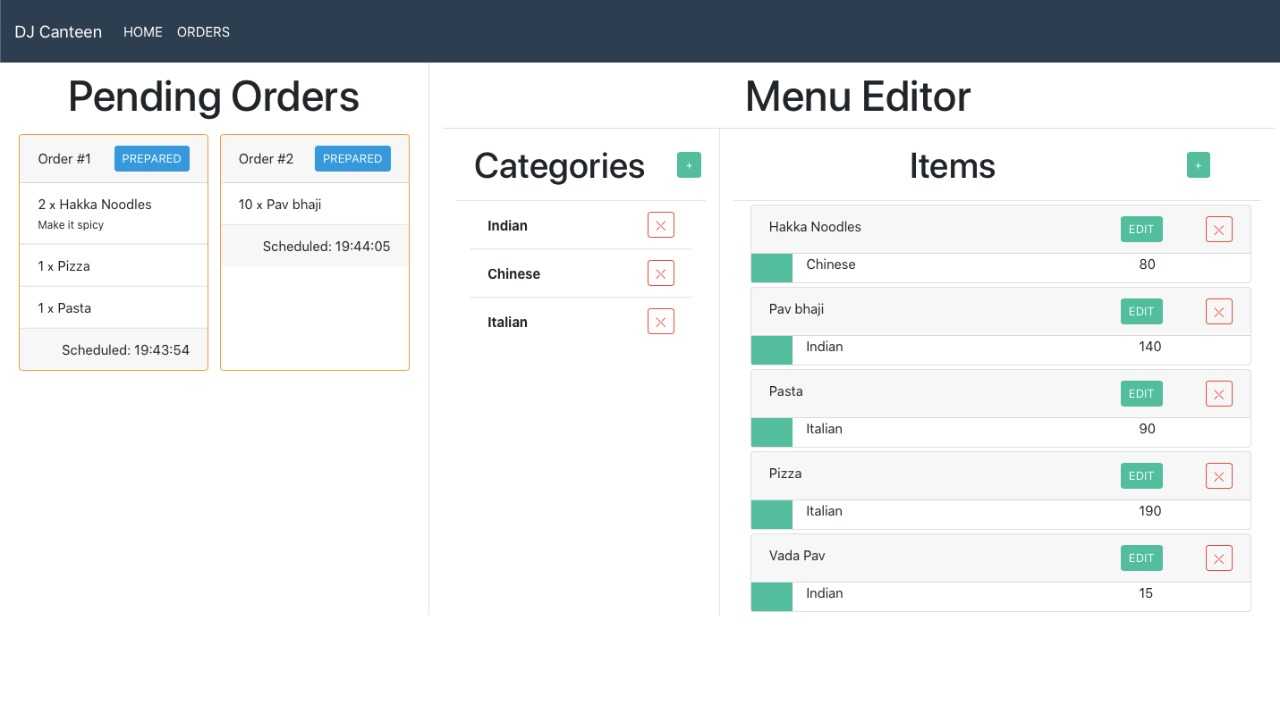This screenshot has width=1280, height=705.
Task: Go to HOME in navbar
Action: (x=143, y=32)
